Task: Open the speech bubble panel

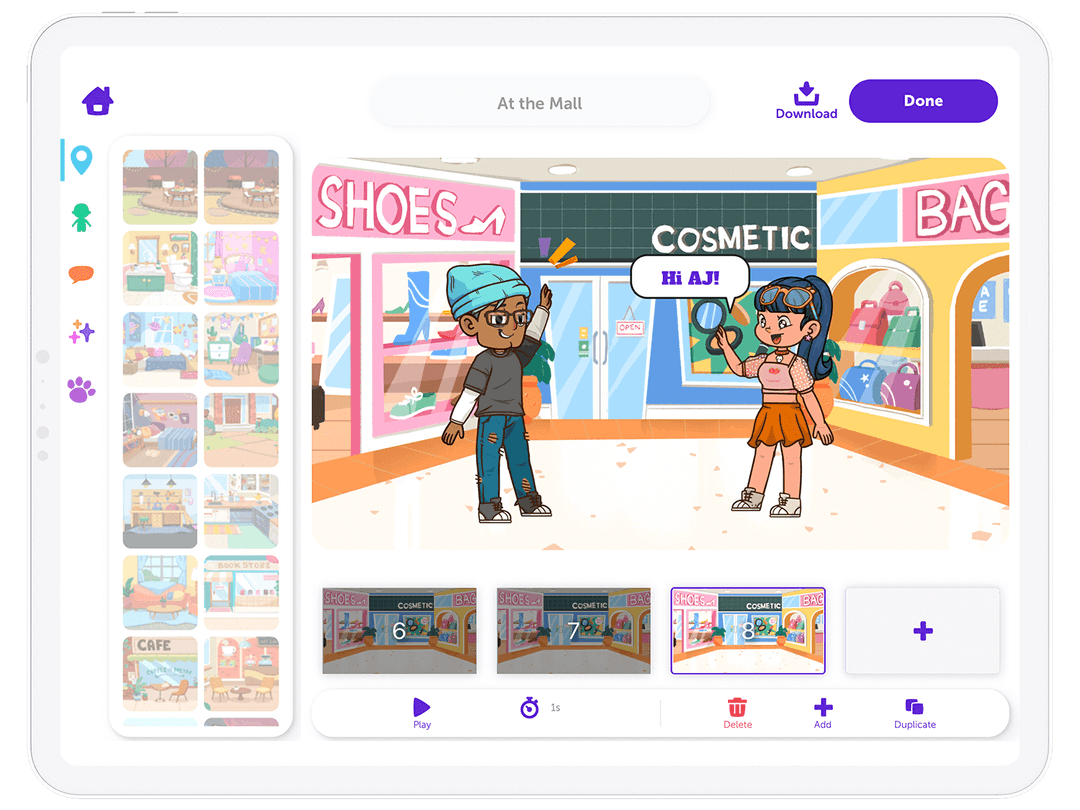Action: pyautogui.click(x=81, y=274)
